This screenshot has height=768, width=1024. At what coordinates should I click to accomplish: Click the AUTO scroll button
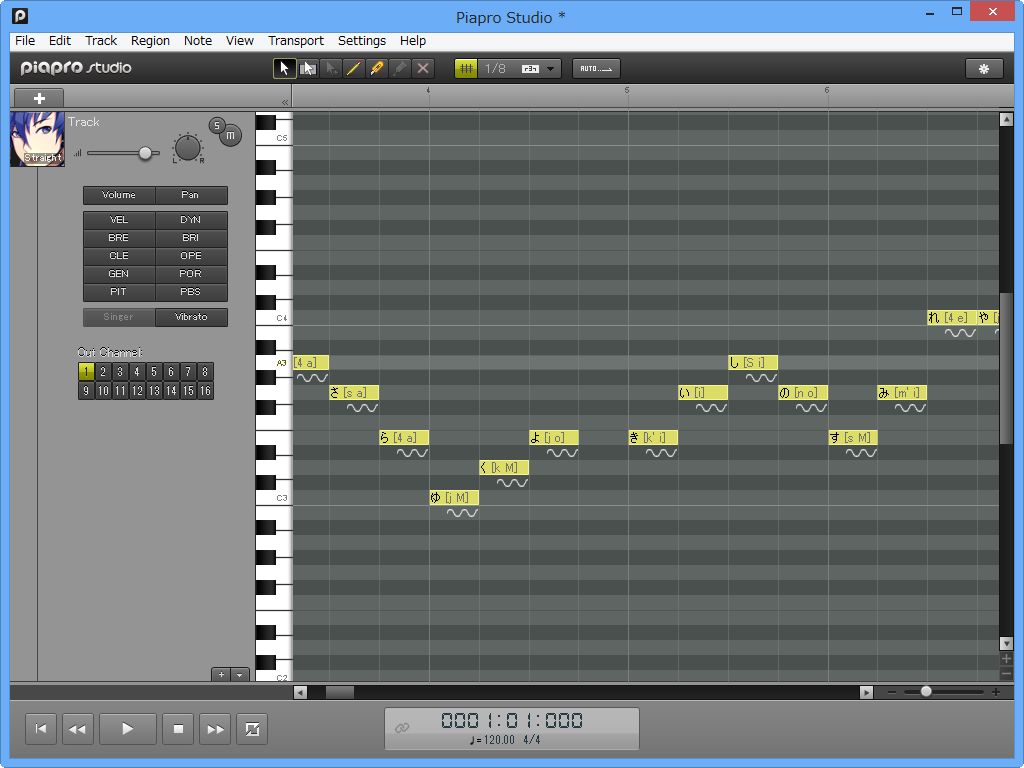pyautogui.click(x=596, y=69)
